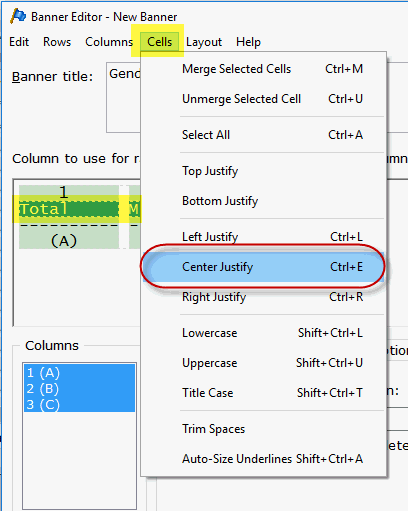
Task: Open the Edit menu
Action: [x=19, y=42]
